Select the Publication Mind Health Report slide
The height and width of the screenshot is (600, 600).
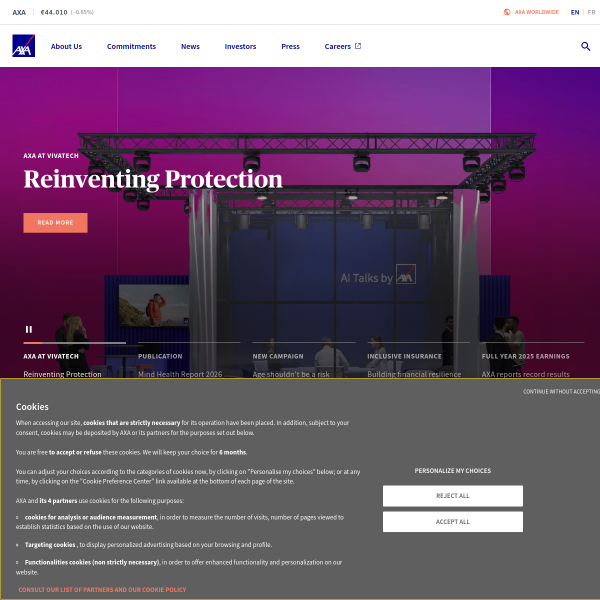189,361
